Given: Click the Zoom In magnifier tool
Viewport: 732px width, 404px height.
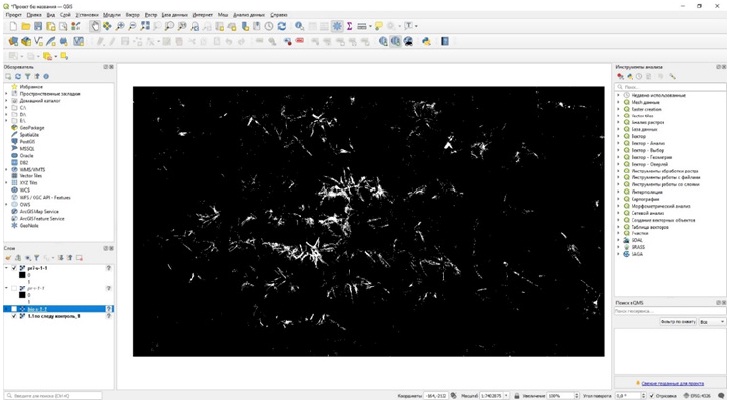Looking at the screenshot, I should (x=120, y=27).
